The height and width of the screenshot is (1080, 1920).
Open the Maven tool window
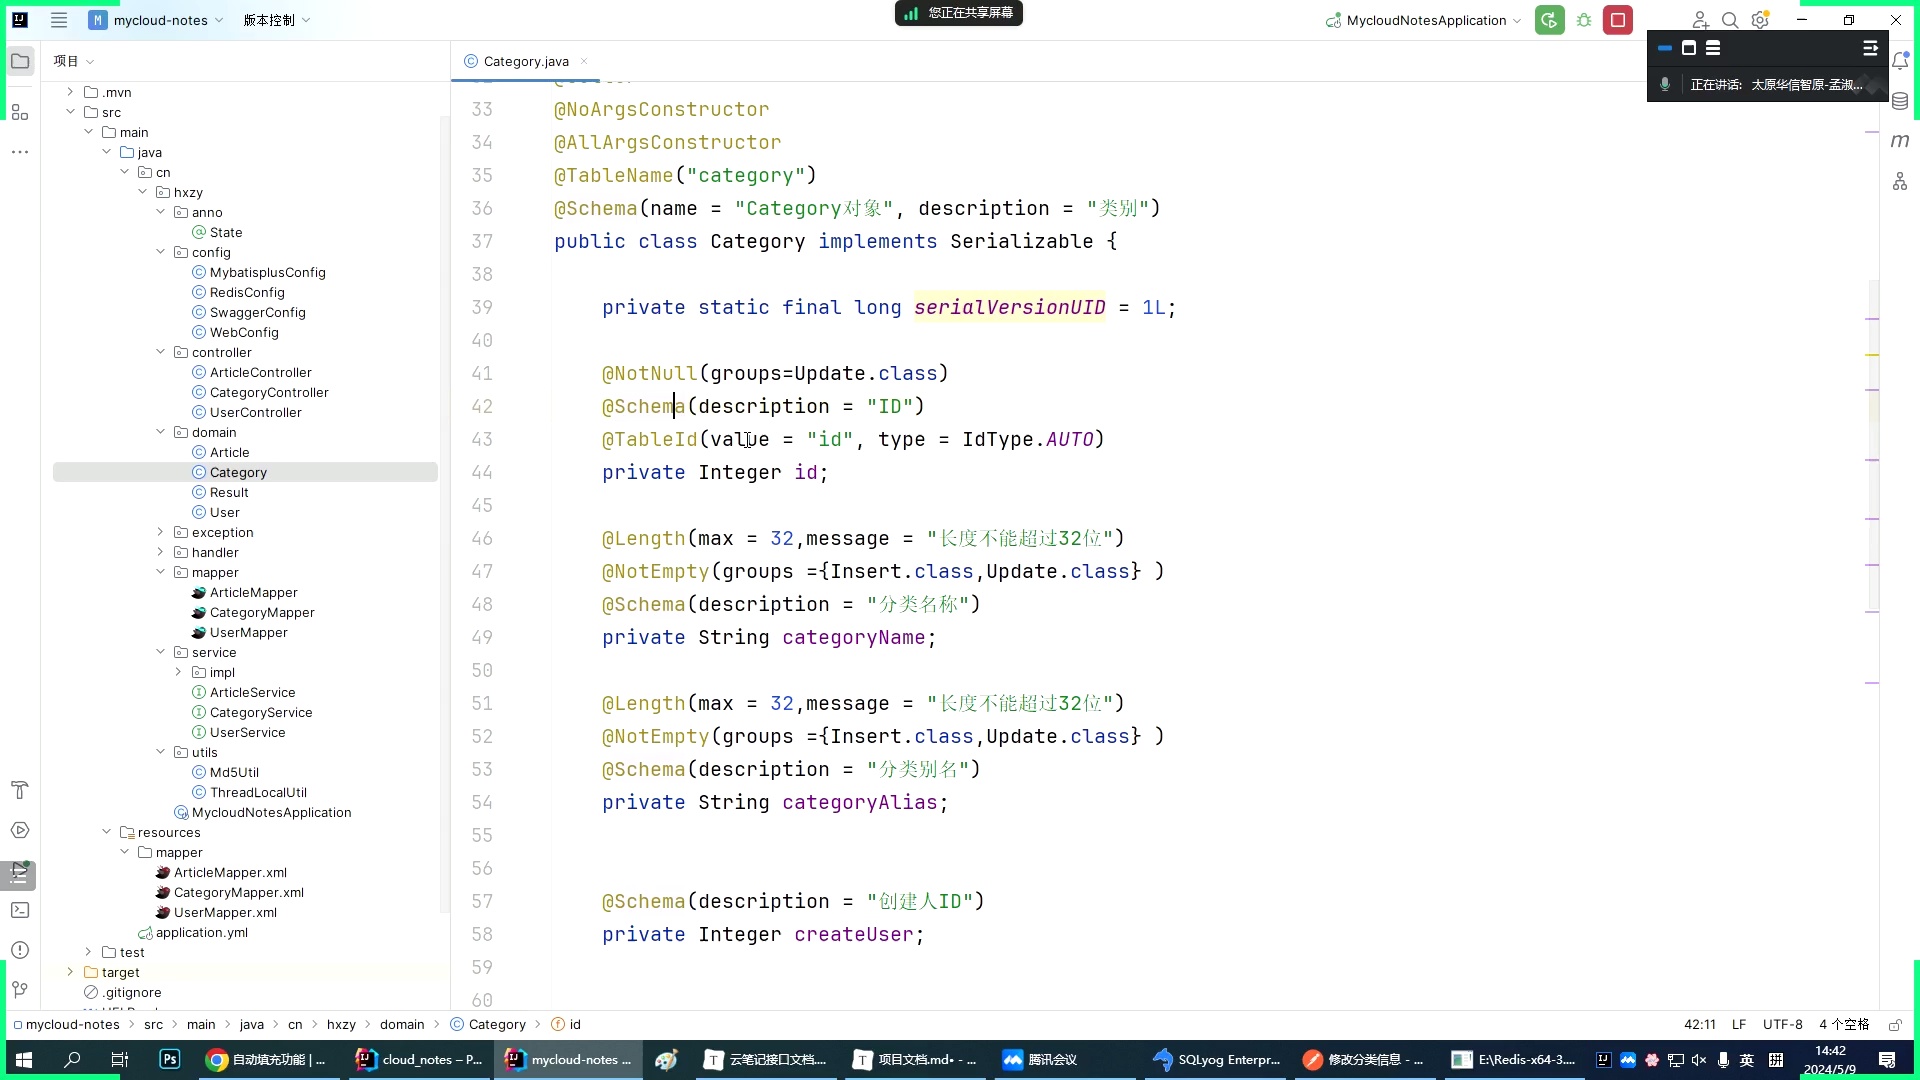(1901, 140)
